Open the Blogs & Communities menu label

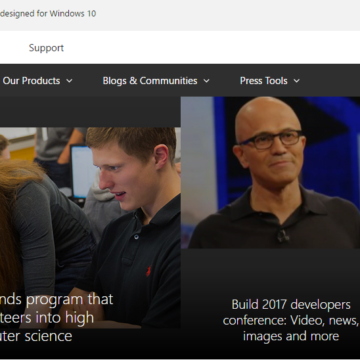pos(150,81)
